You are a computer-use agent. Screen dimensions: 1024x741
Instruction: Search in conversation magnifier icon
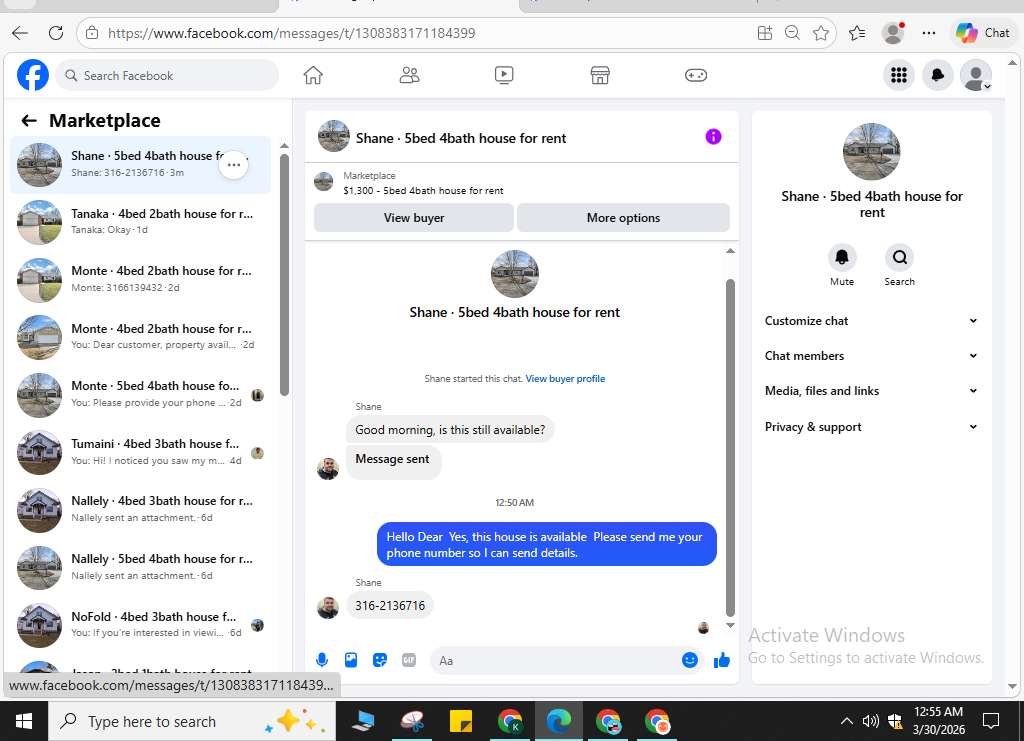[899, 257]
